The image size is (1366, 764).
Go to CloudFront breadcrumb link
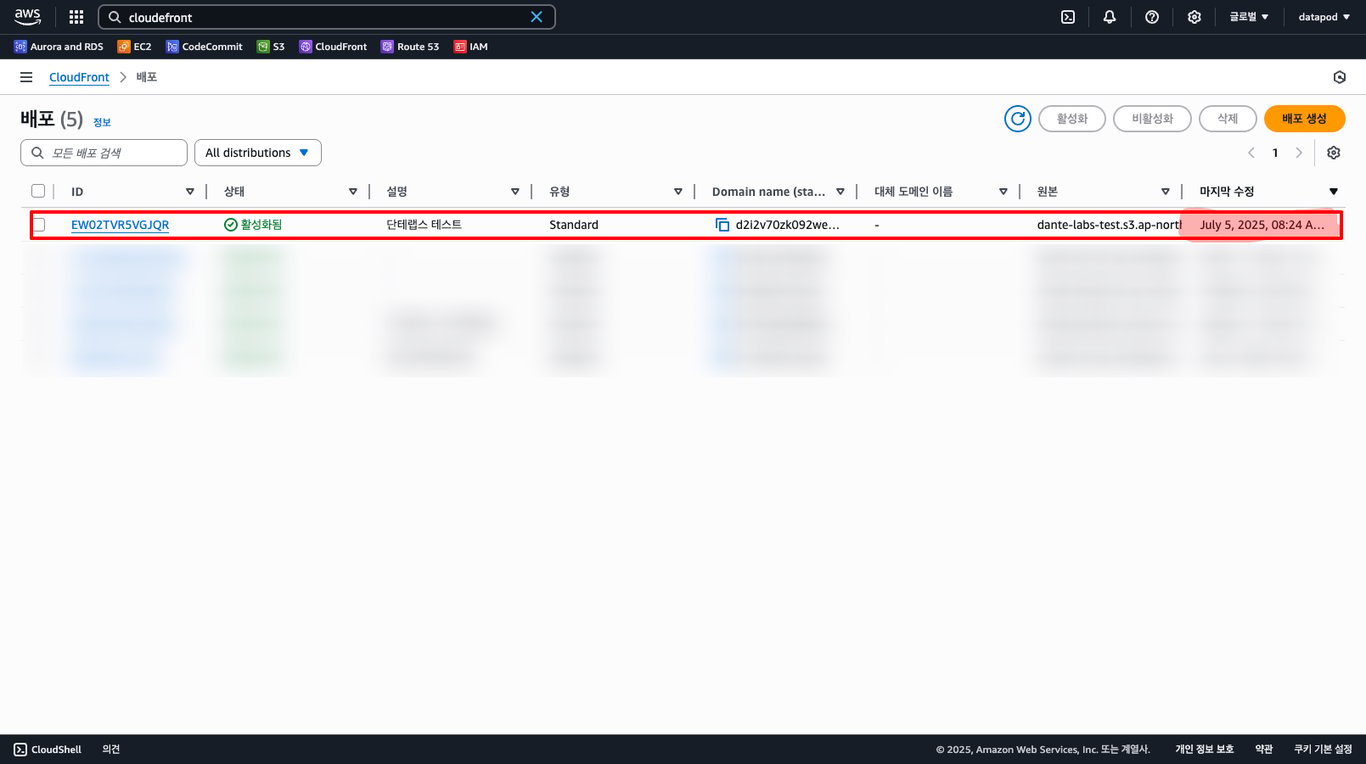click(79, 77)
